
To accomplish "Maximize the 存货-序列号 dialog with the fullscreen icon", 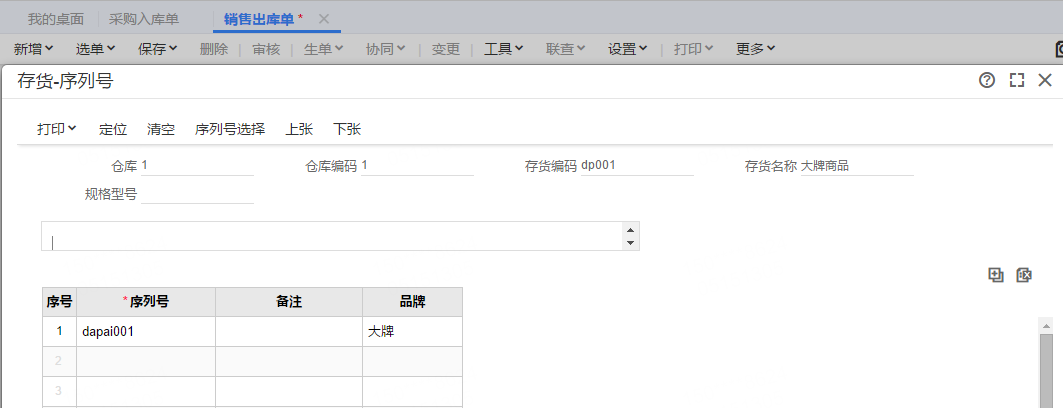I will coord(1016,81).
